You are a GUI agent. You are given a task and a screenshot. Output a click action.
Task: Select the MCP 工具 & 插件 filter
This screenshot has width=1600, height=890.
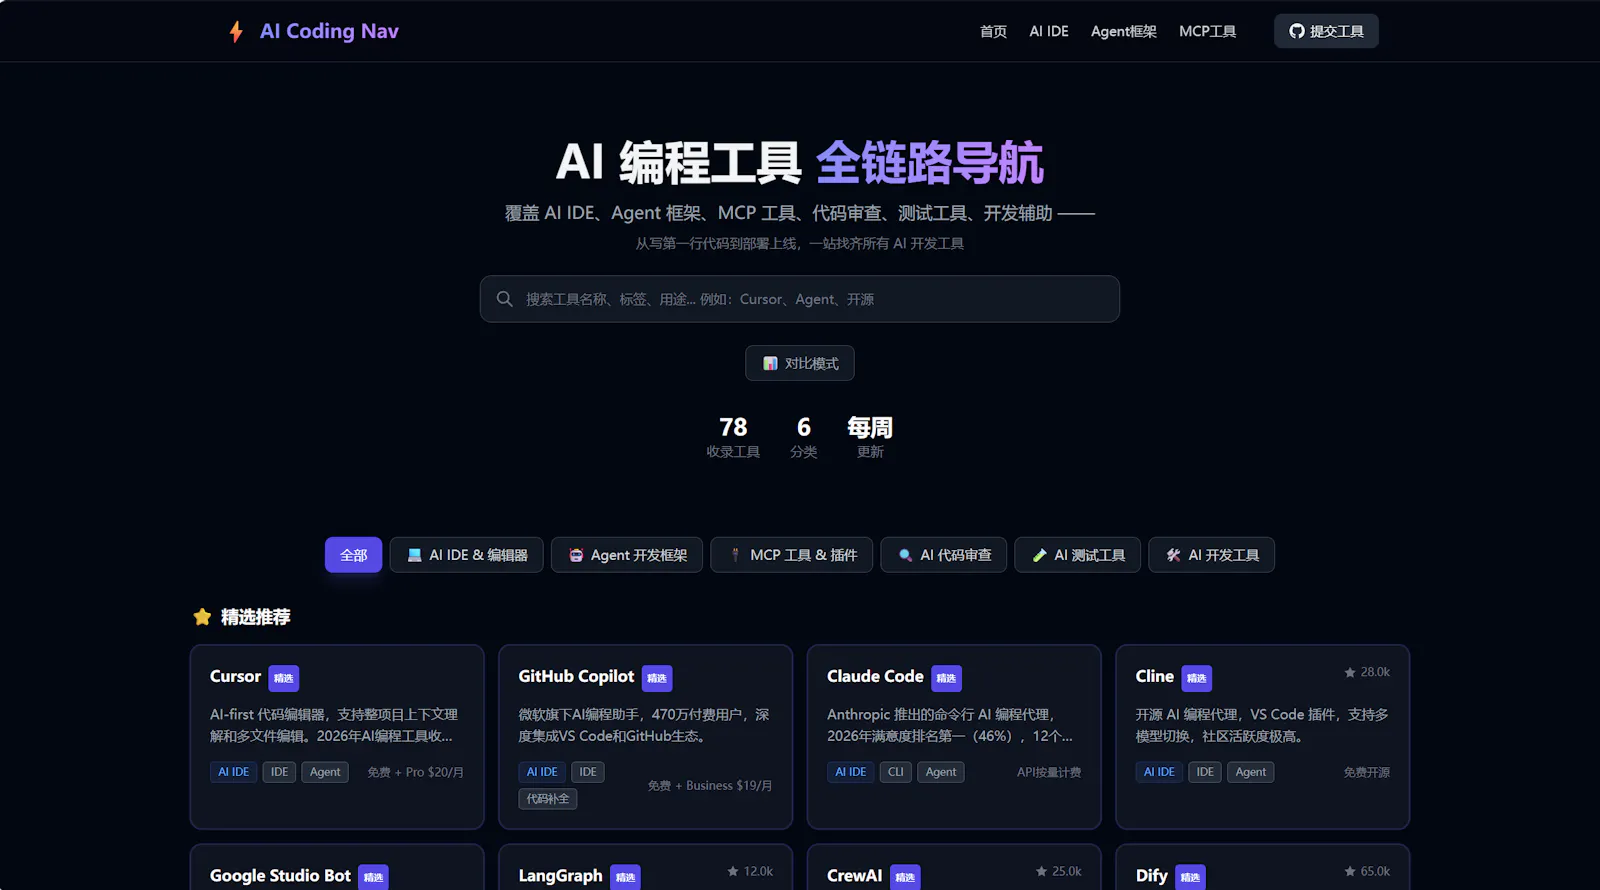792,555
